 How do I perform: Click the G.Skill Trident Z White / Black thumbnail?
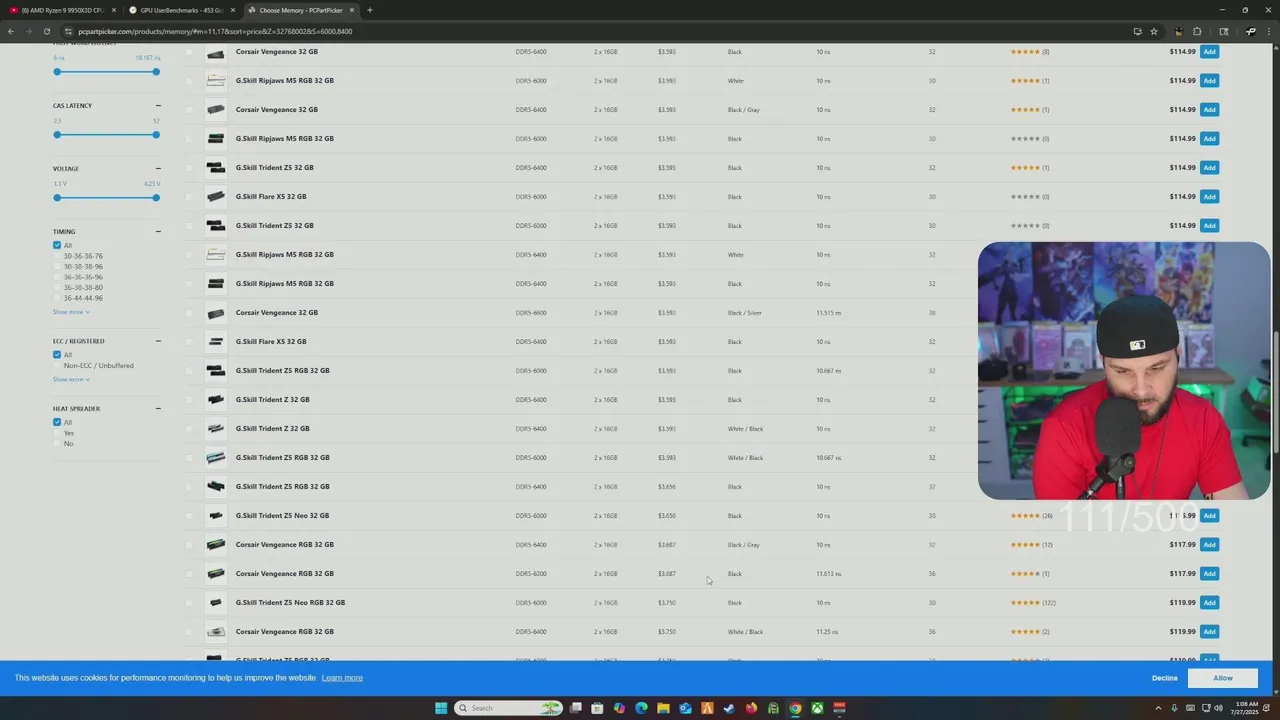pos(215,429)
